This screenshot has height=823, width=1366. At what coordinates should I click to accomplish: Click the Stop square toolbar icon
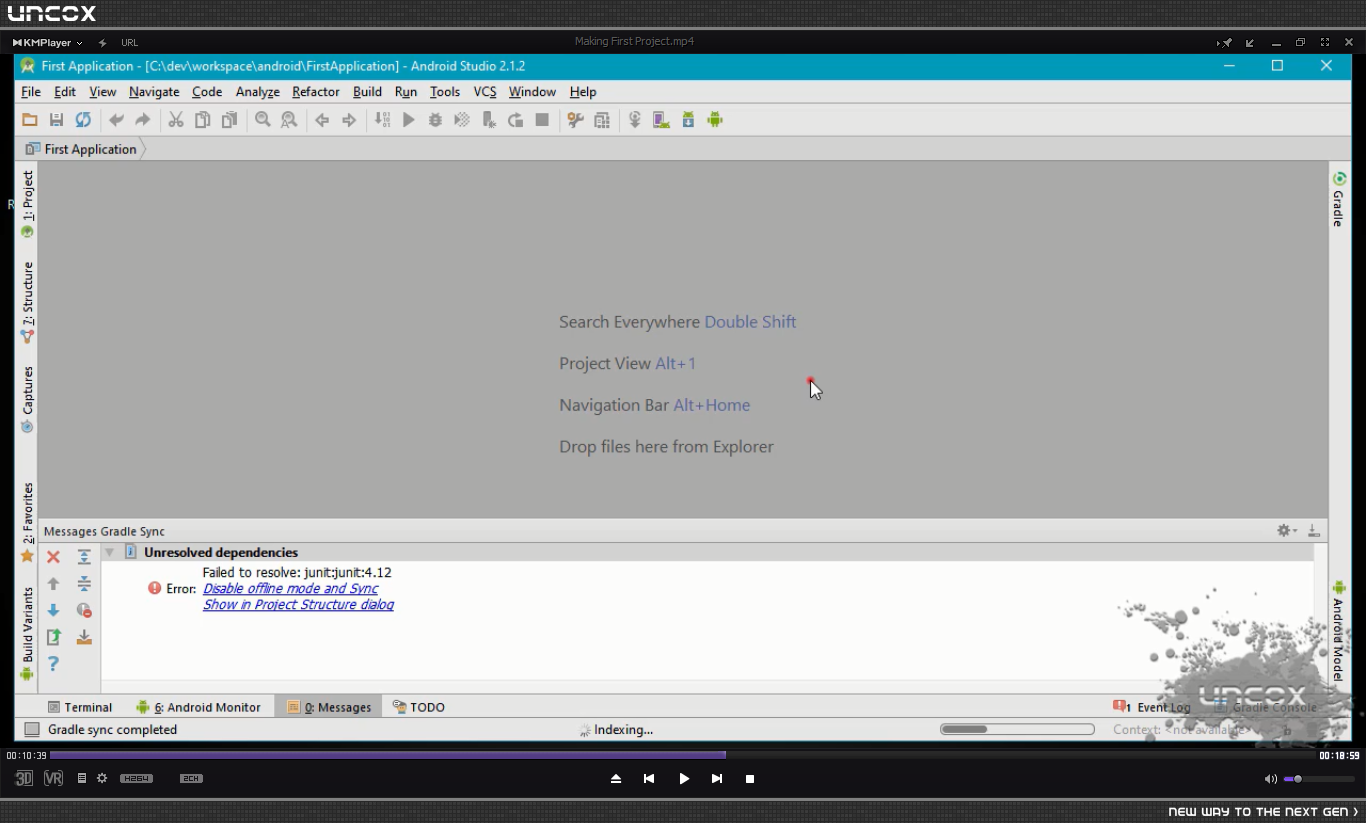(542, 120)
